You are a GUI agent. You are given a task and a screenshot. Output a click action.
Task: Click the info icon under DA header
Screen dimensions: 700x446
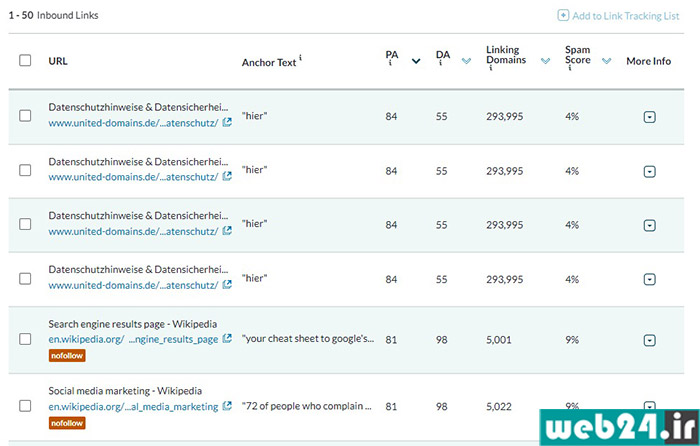coord(440,63)
